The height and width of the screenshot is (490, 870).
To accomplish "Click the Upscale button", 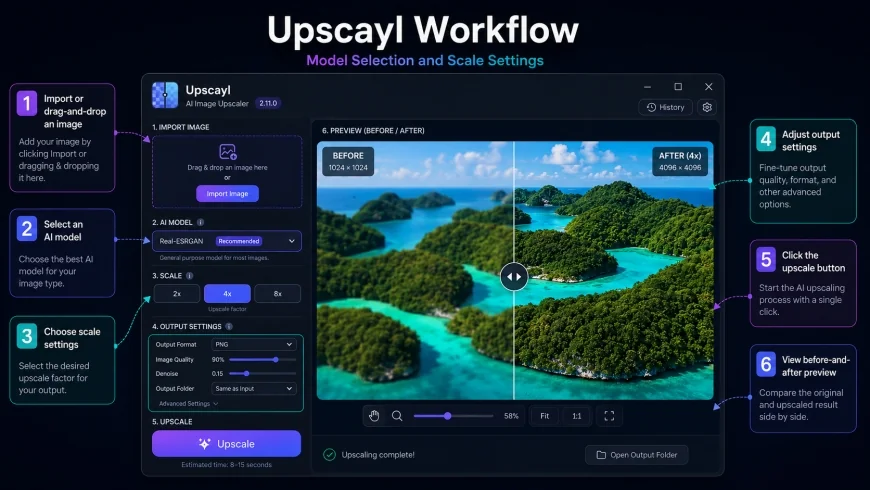I will 226,444.
